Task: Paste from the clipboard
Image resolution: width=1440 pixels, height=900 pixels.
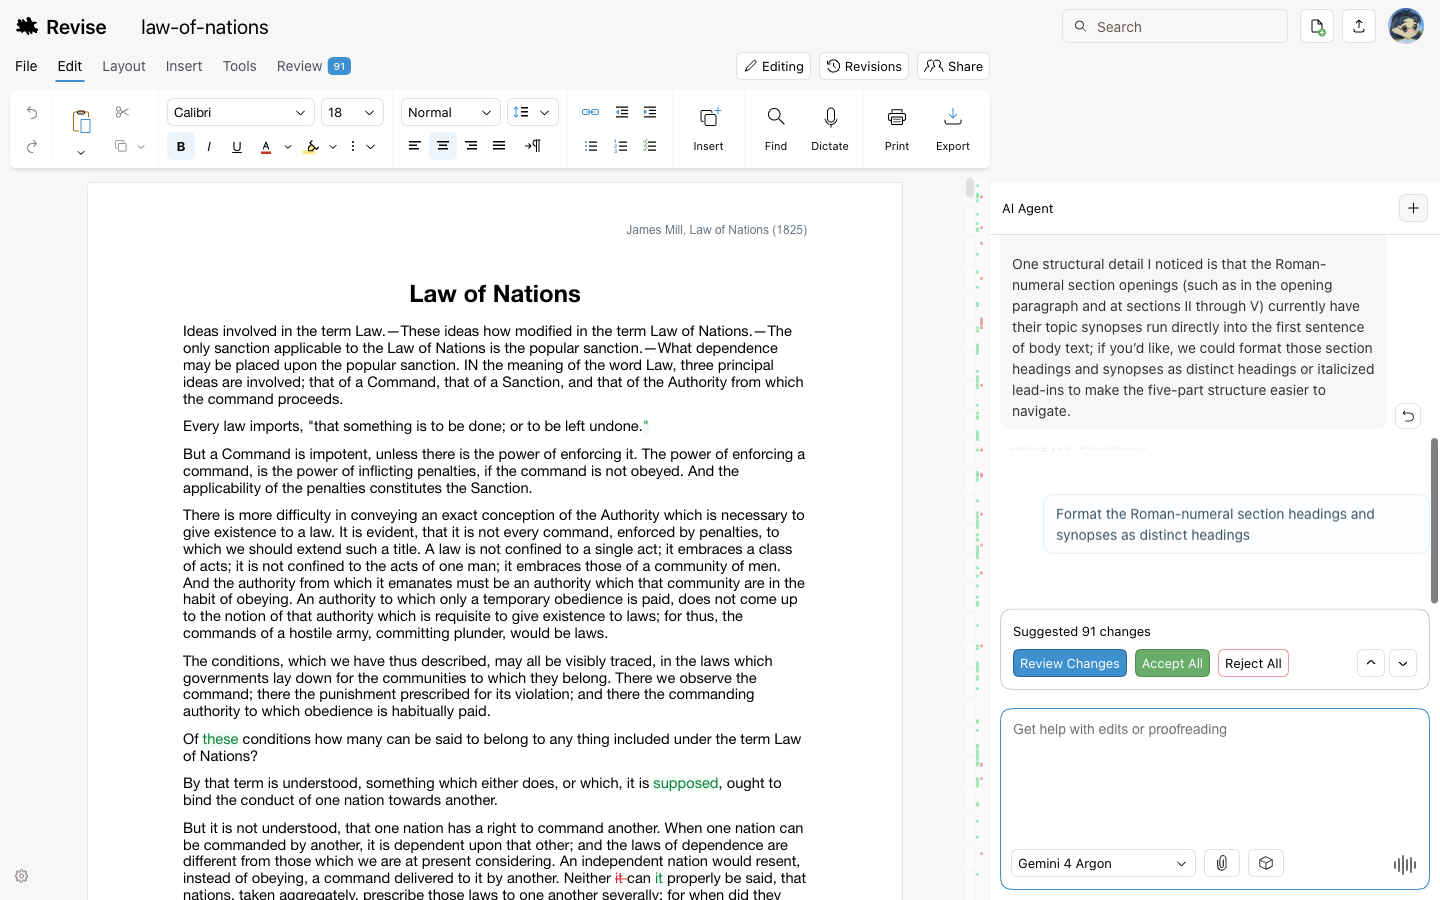Action: point(81,122)
